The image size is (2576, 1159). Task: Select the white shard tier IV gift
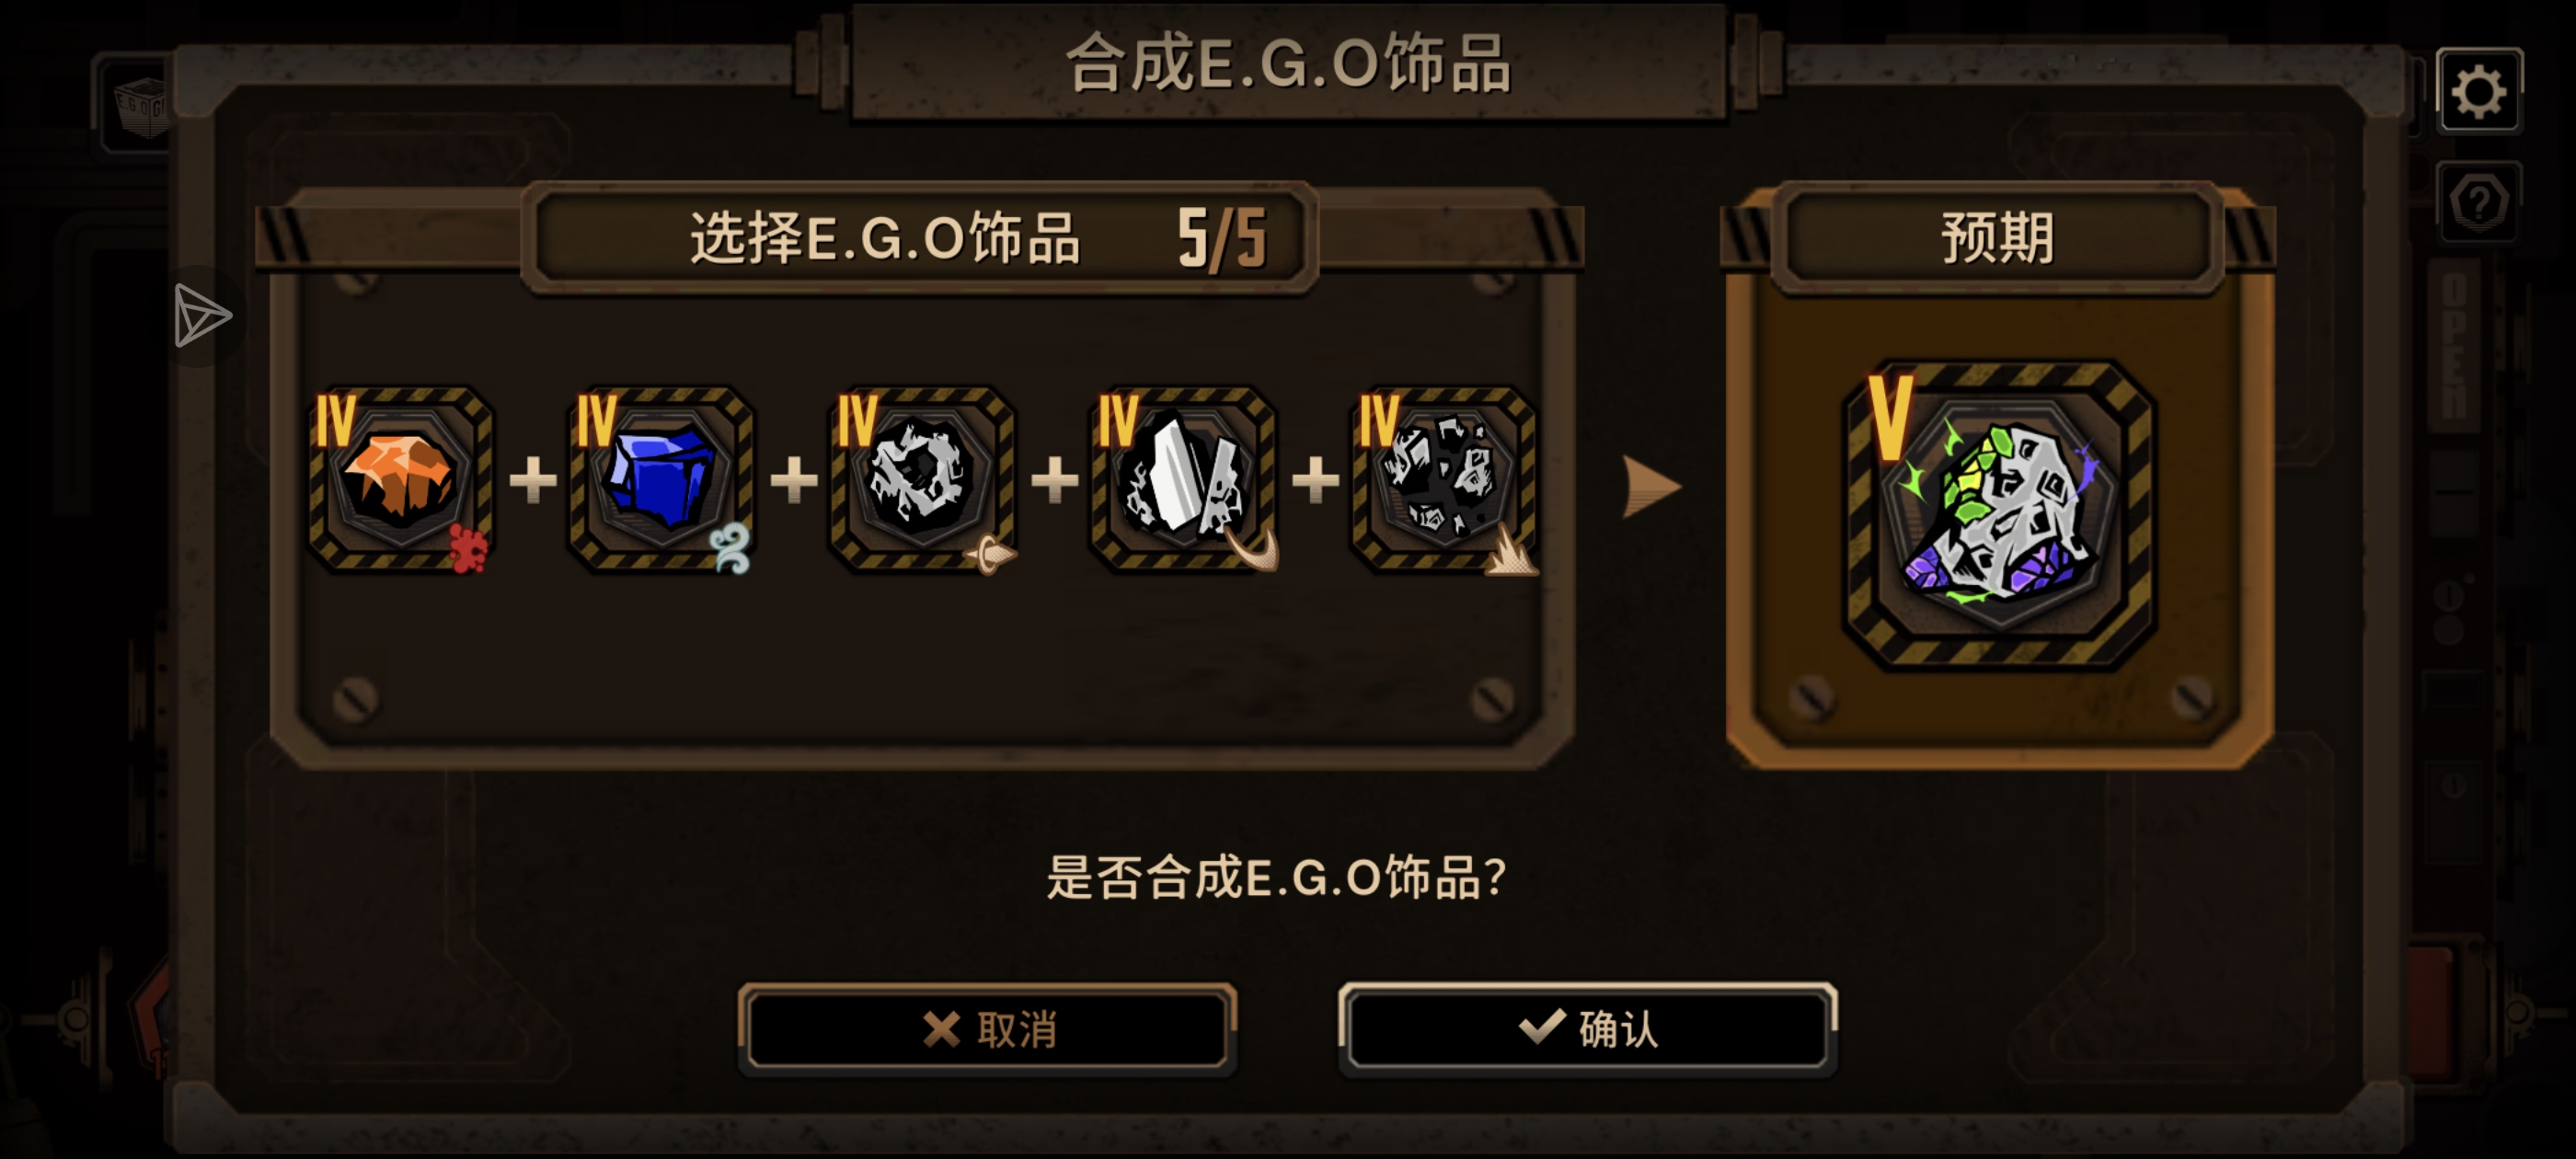click(1183, 480)
